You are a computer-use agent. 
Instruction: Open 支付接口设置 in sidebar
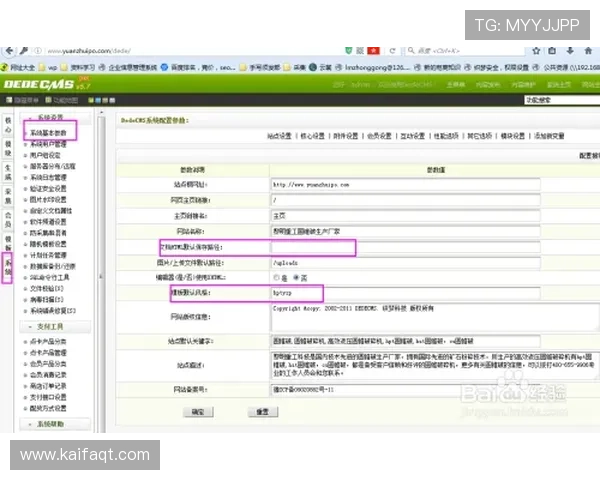coord(48,397)
